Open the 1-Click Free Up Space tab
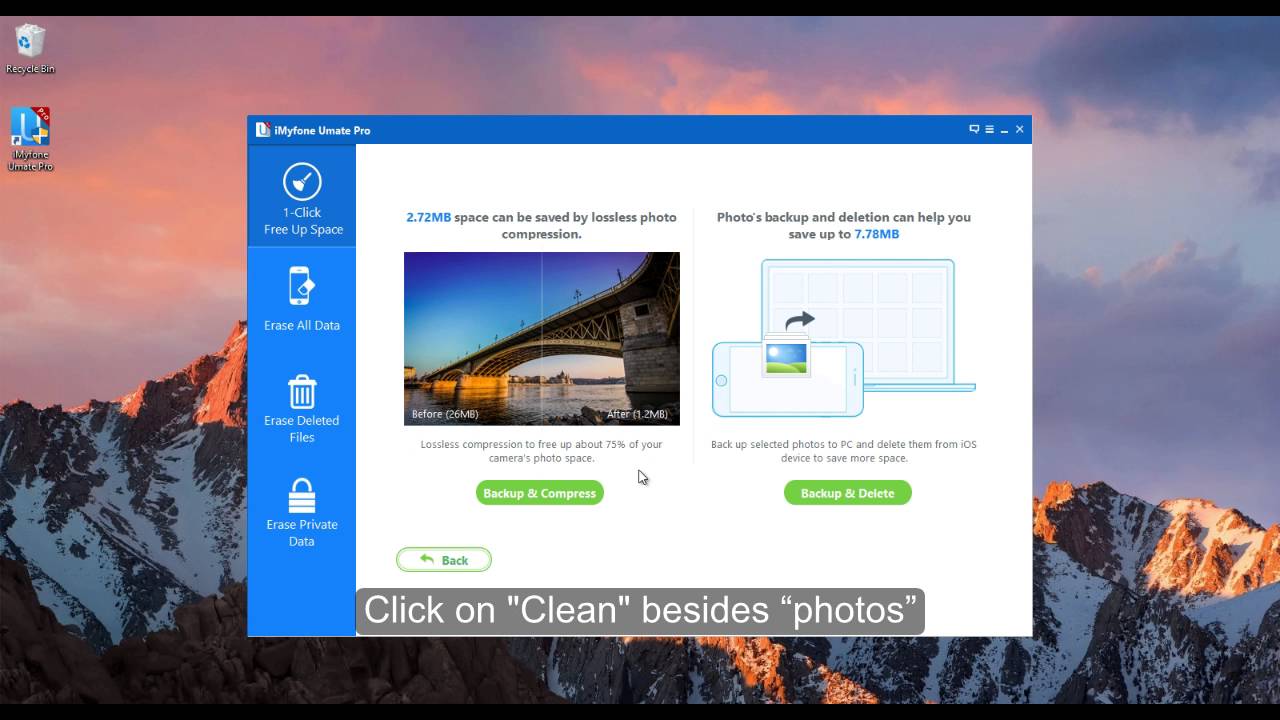1280x720 pixels. [302, 197]
